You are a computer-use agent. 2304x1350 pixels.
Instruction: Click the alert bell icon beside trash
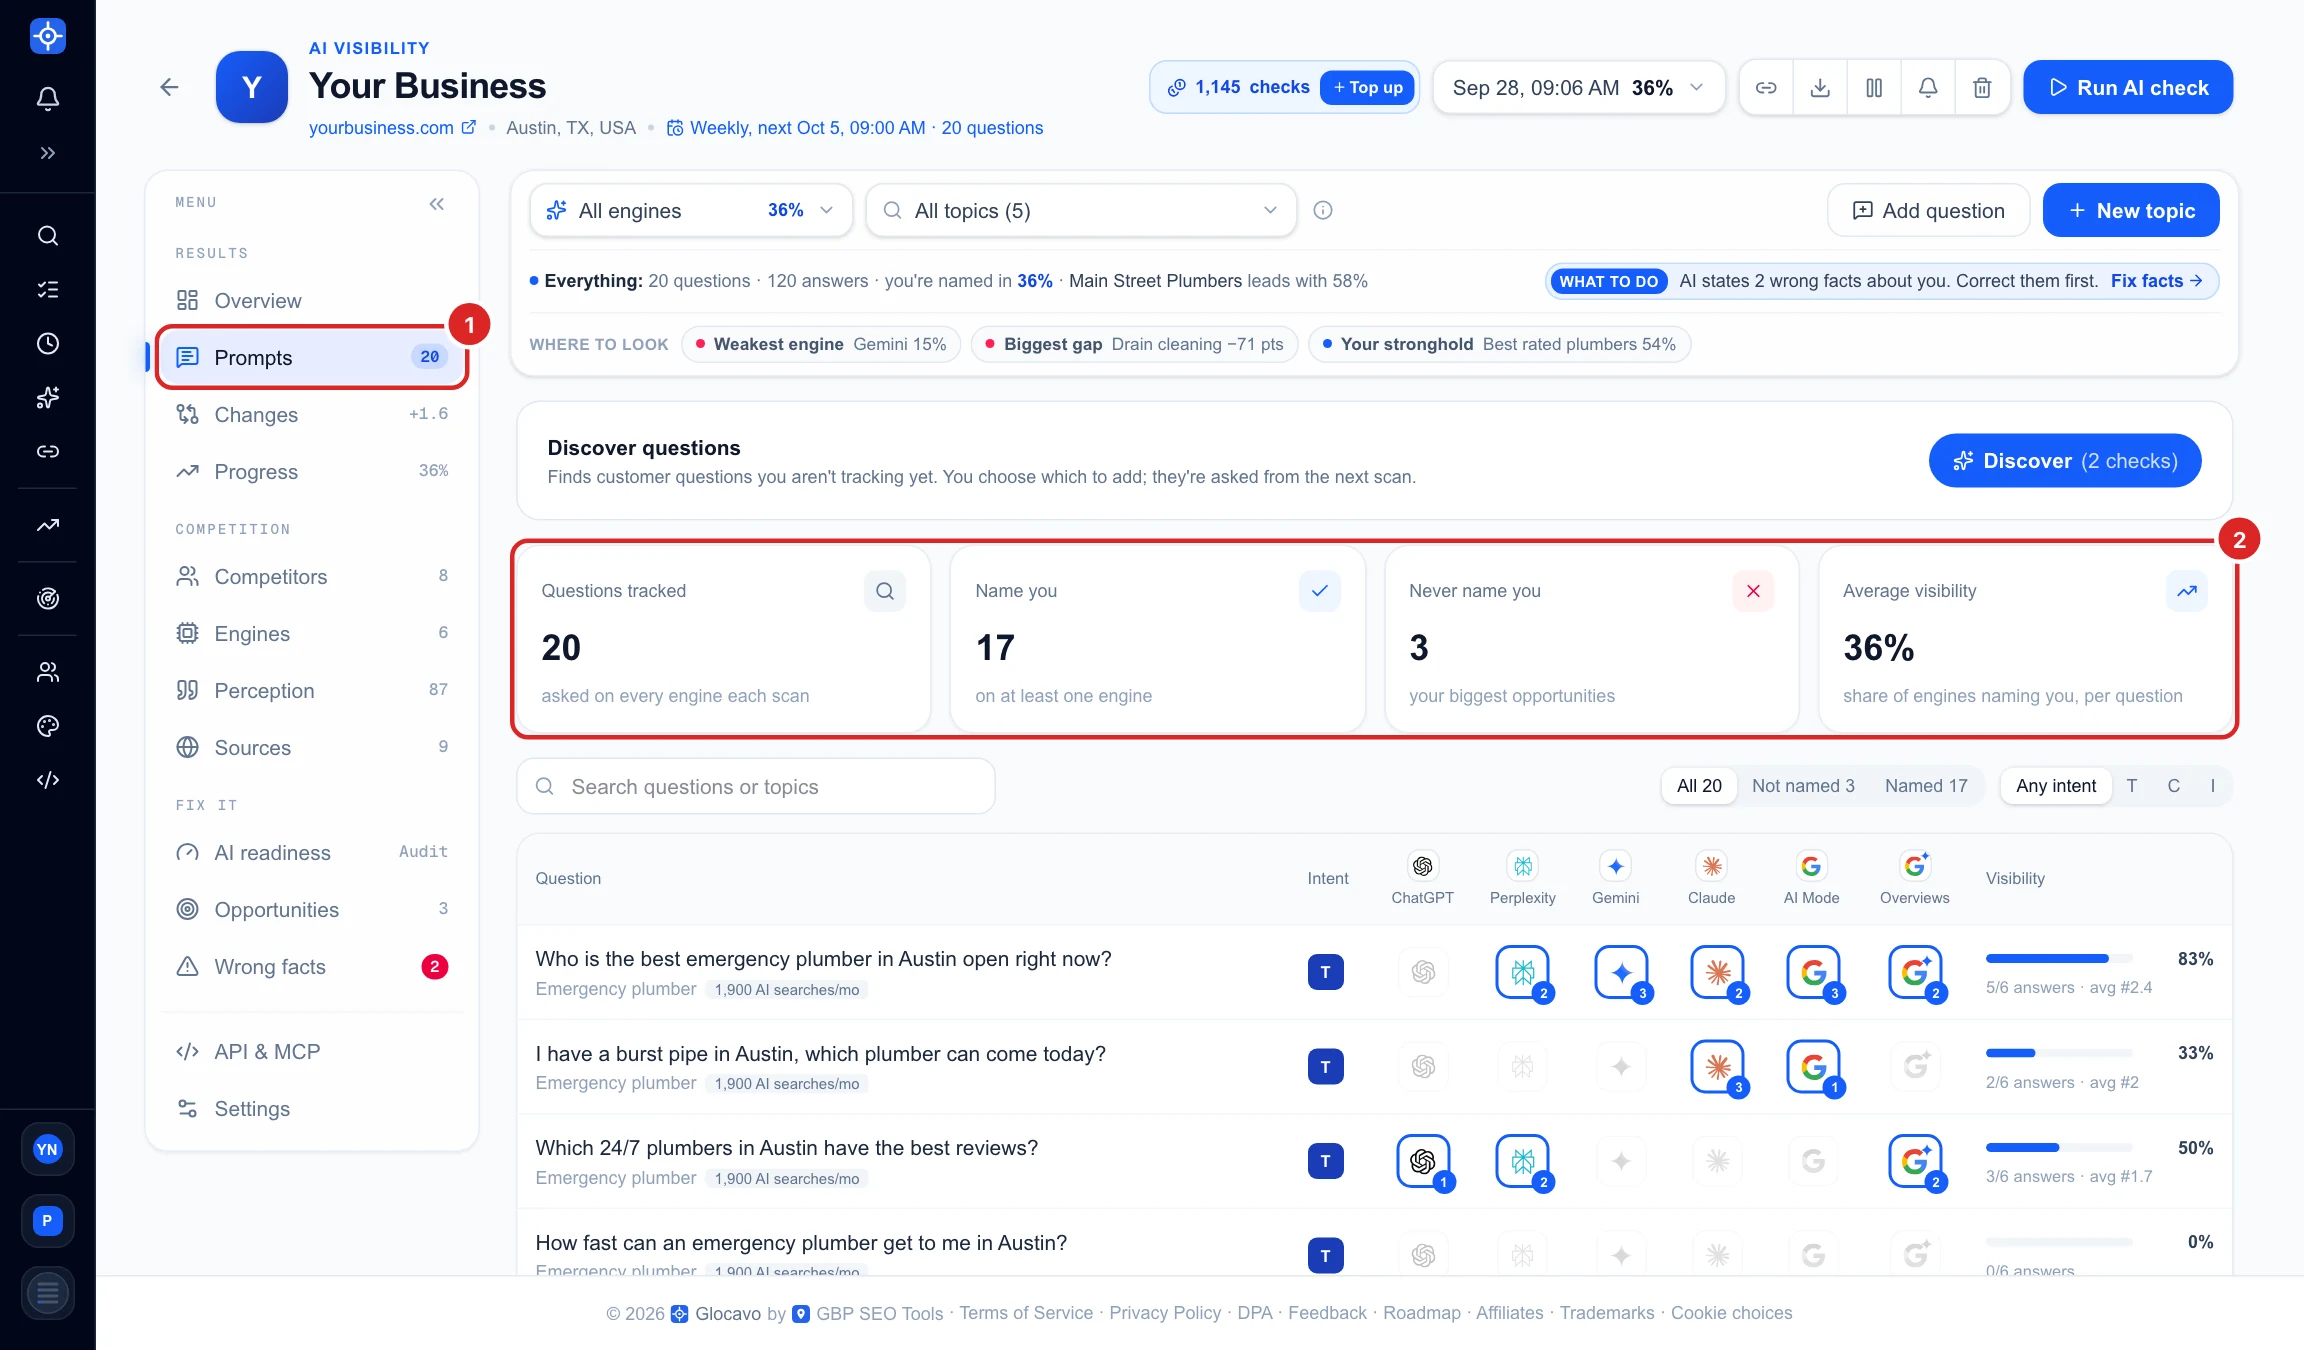pos(1928,88)
